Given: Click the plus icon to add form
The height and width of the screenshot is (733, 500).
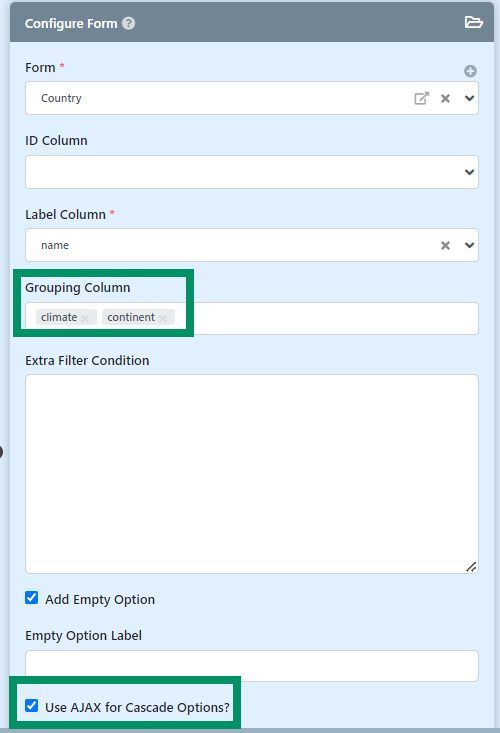Looking at the screenshot, I should (470, 71).
